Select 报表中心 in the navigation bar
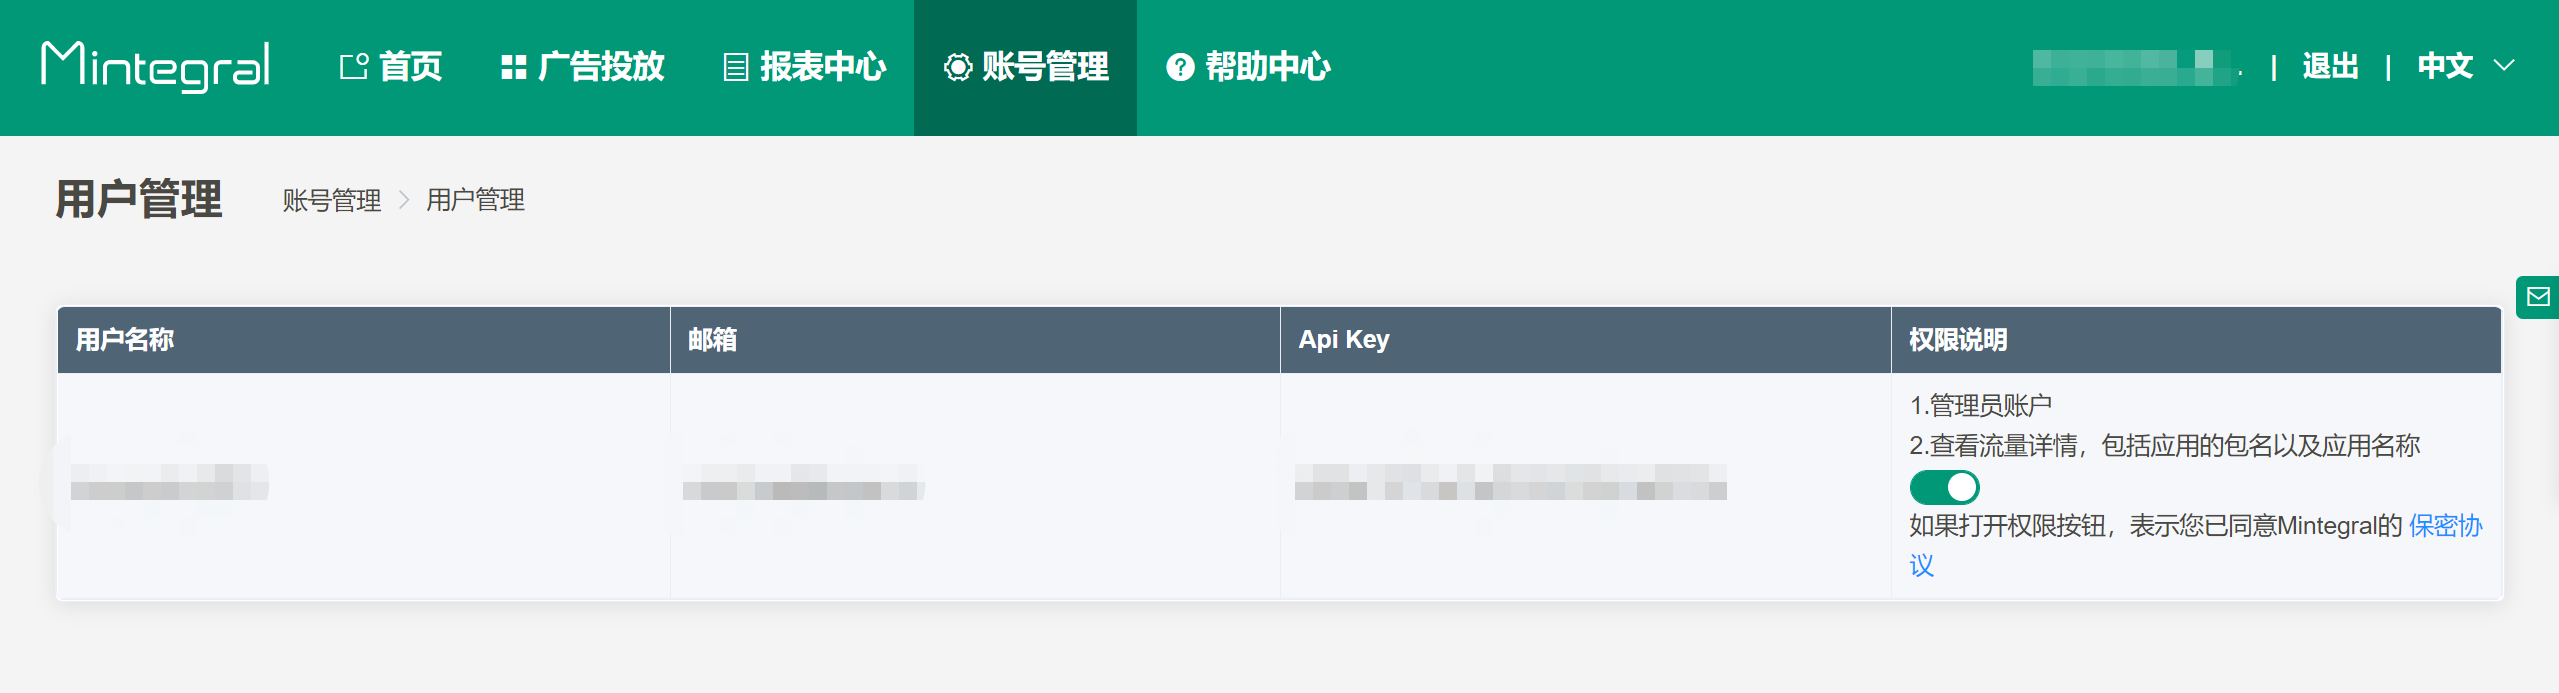 click(x=822, y=66)
